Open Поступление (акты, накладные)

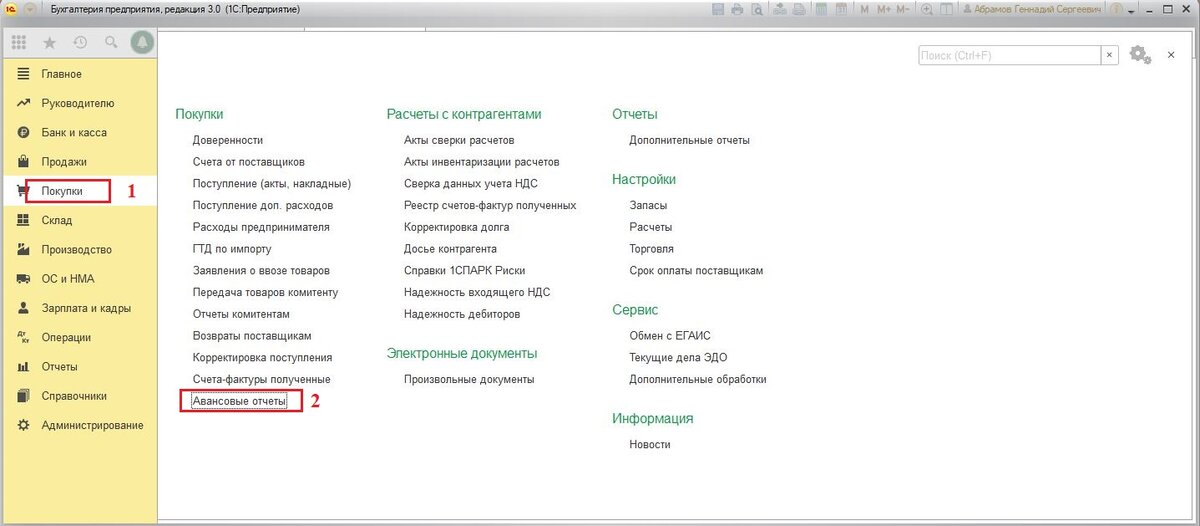click(272, 184)
